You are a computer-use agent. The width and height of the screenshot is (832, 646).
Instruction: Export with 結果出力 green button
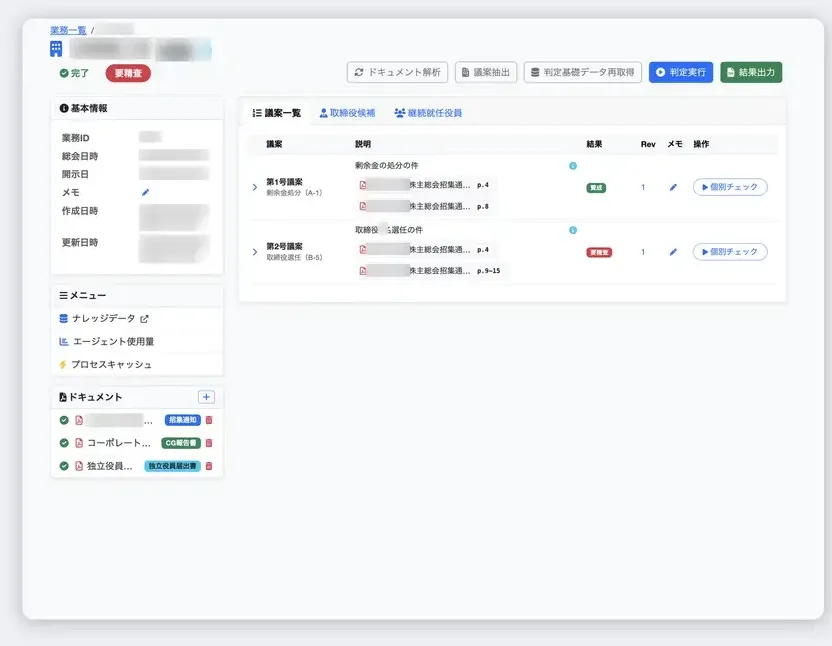click(751, 72)
